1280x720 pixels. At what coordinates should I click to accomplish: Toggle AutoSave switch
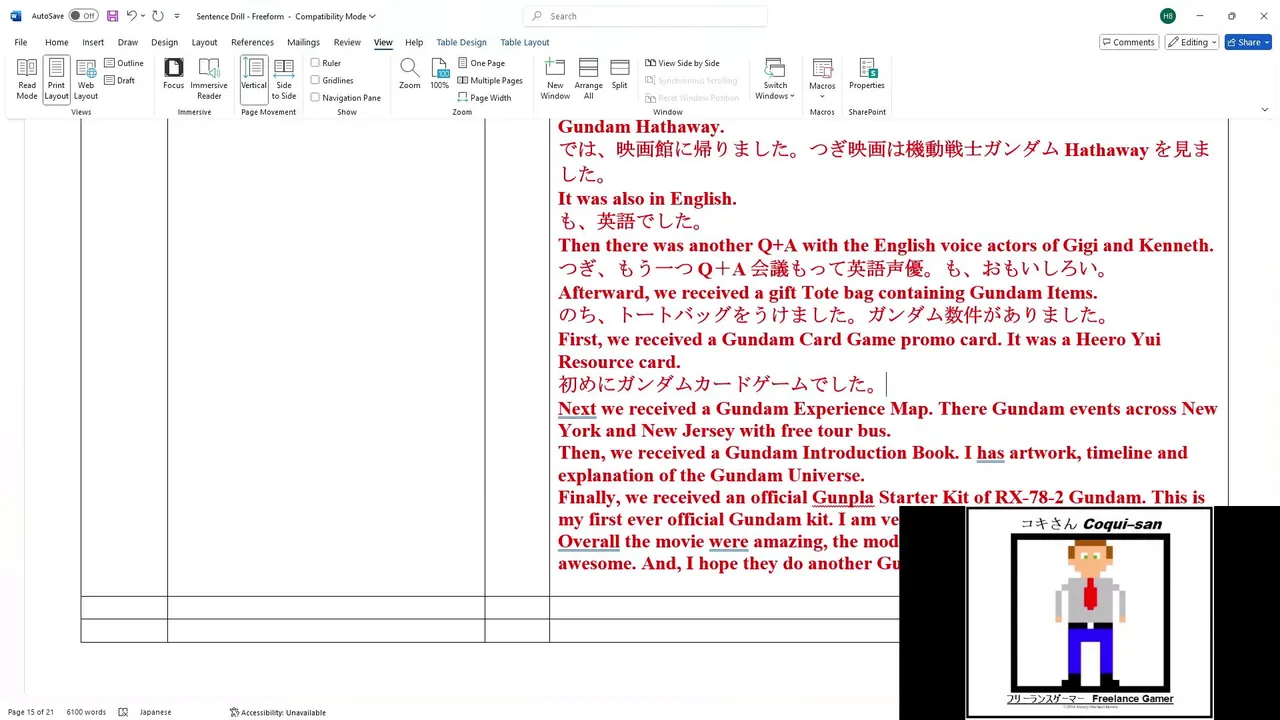[83, 16]
